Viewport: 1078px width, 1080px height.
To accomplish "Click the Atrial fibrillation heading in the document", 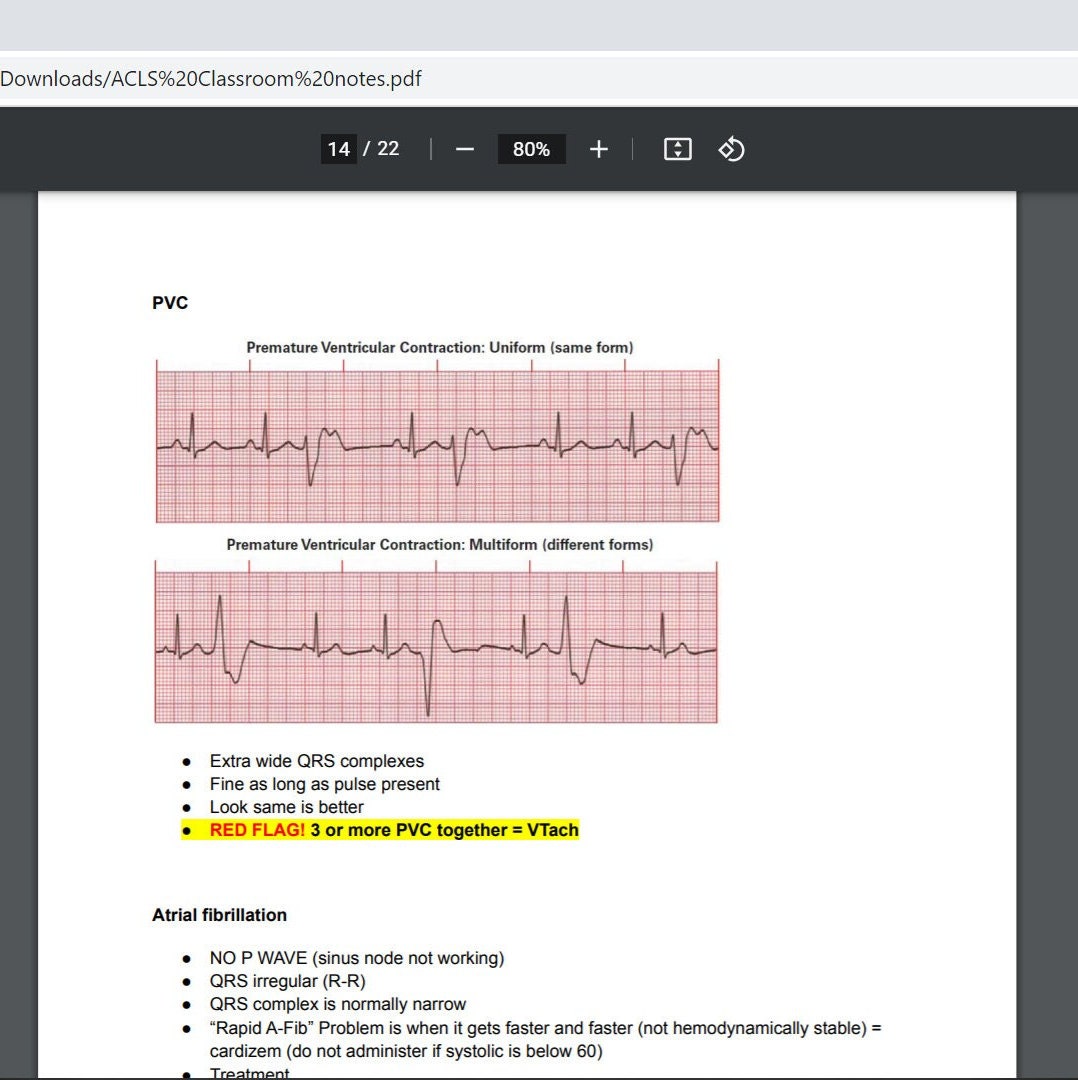I will pyautogui.click(x=218, y=915).
